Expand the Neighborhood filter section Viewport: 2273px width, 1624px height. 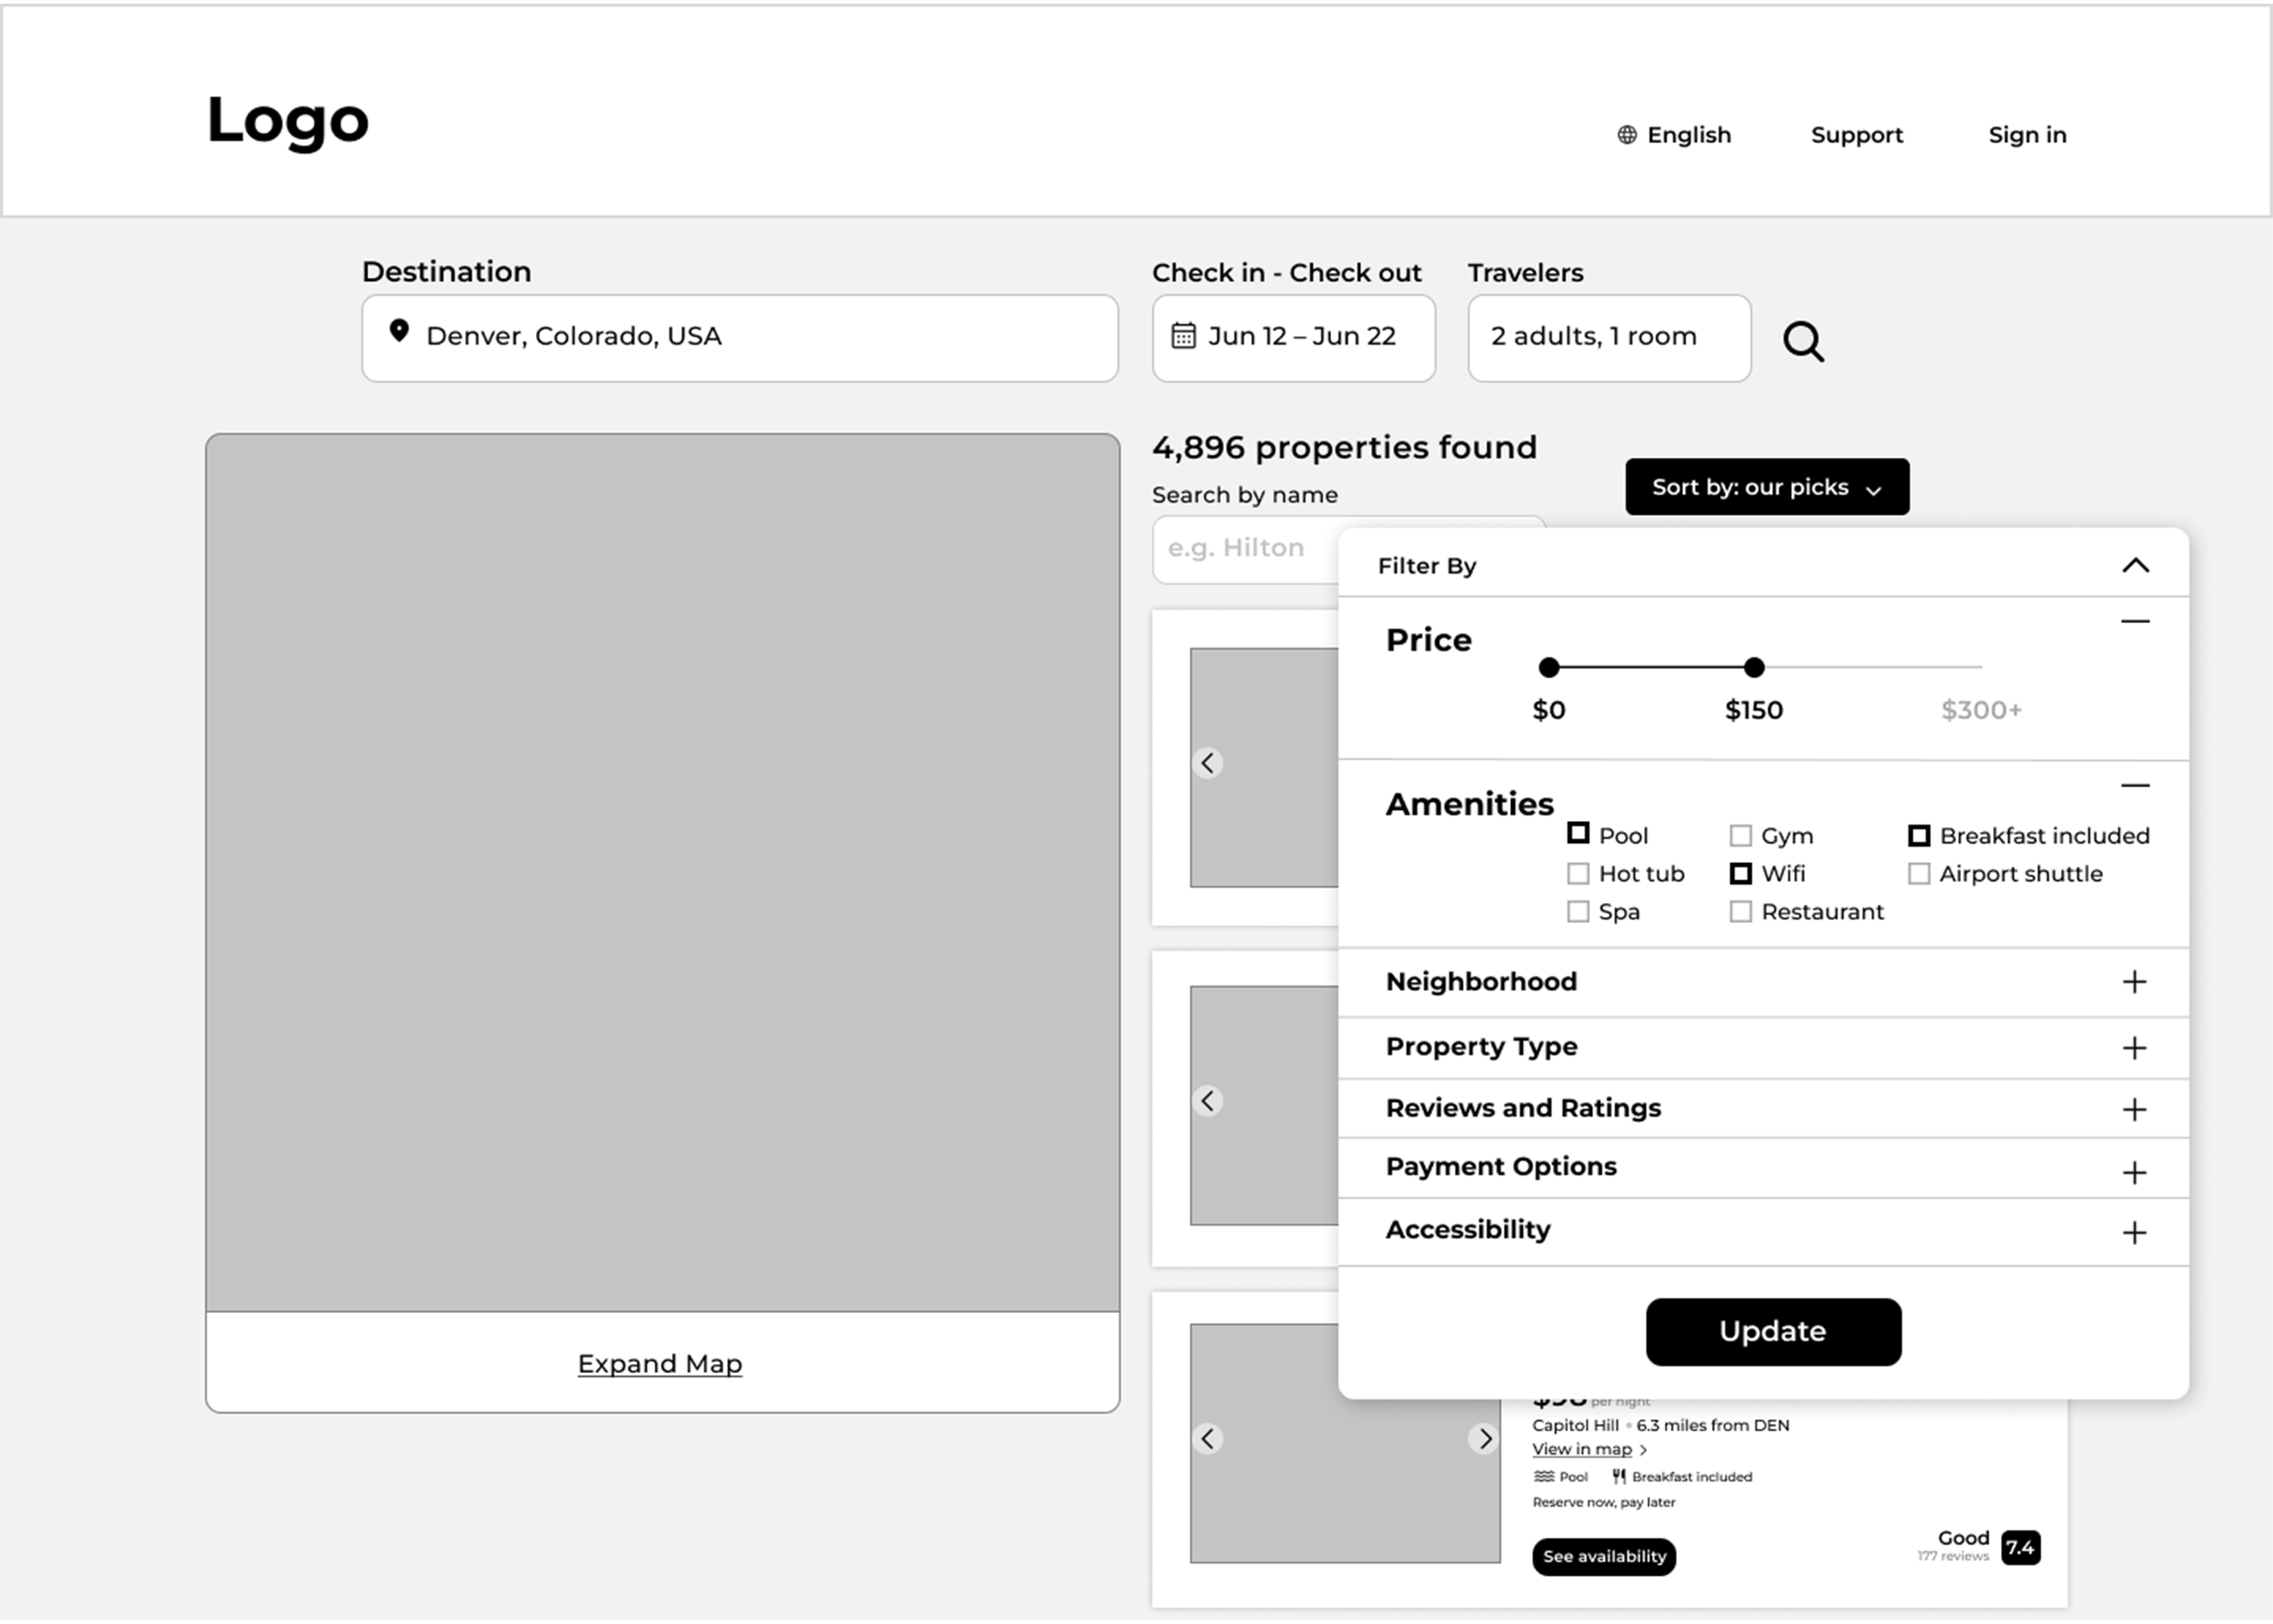pos(2134,982)
